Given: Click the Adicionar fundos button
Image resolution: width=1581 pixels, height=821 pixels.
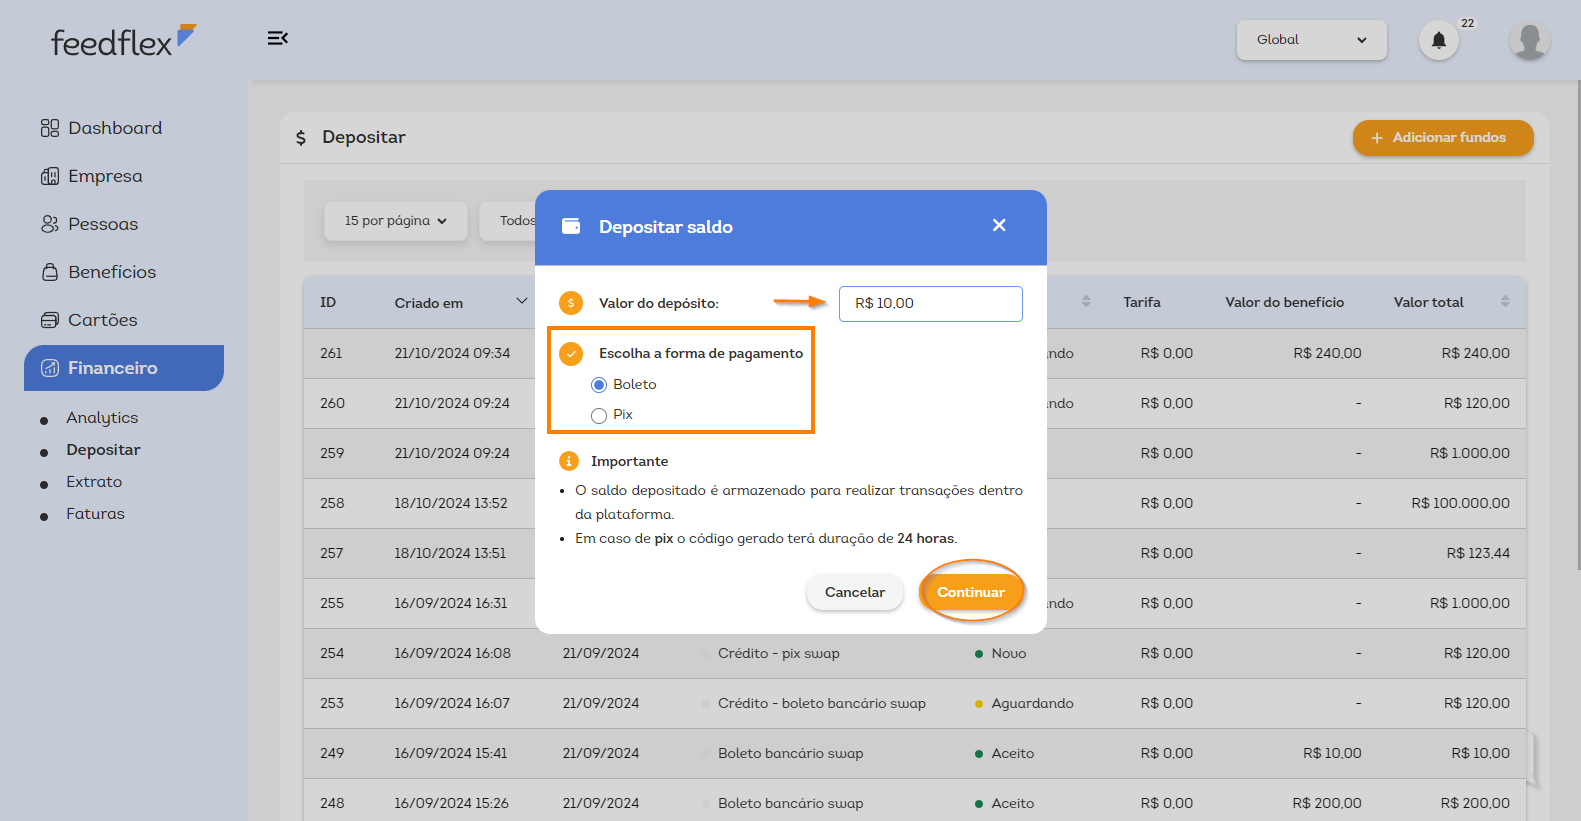Looking at the screenshot, I should (1442, 138).
